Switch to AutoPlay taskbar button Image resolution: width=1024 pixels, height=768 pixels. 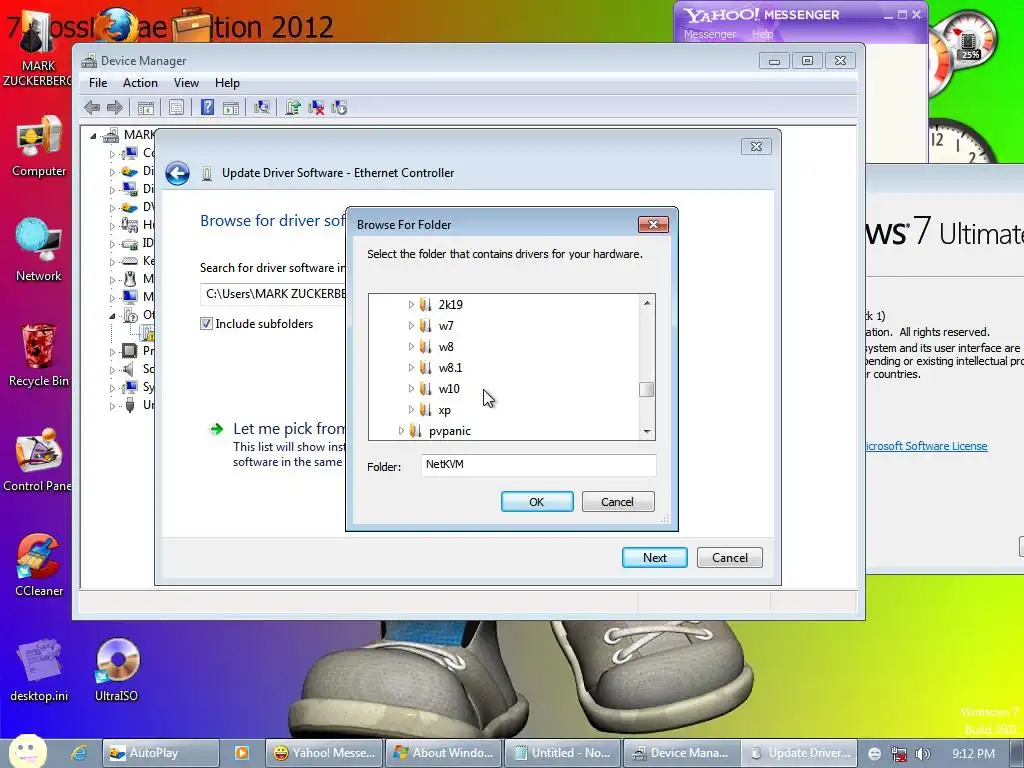point(161,753)
